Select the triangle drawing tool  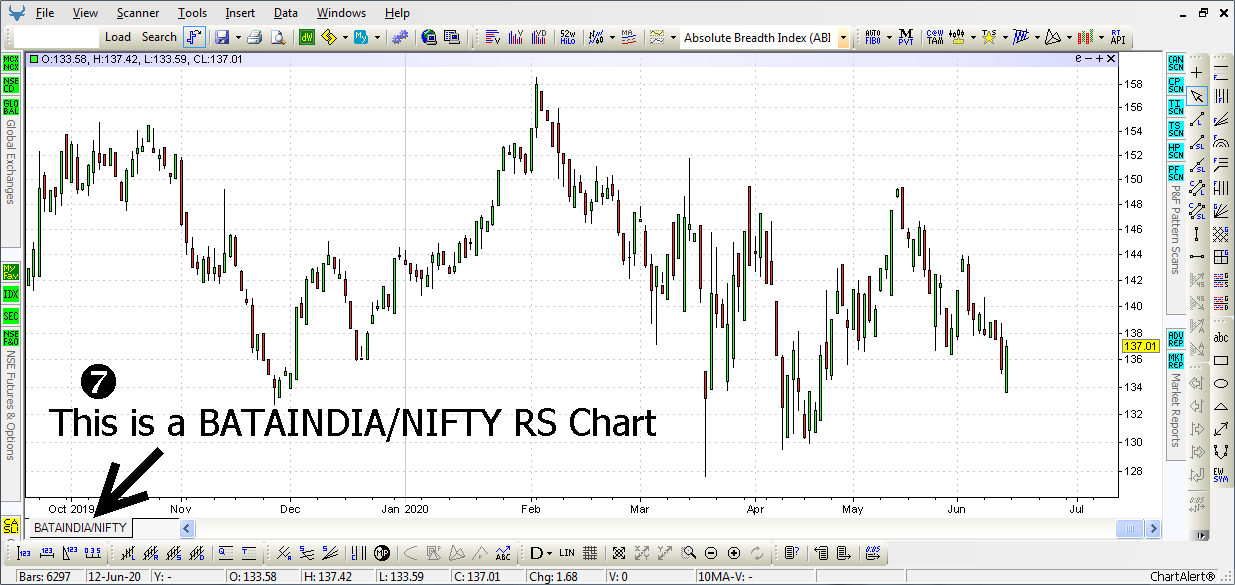tap(1221, 407)
